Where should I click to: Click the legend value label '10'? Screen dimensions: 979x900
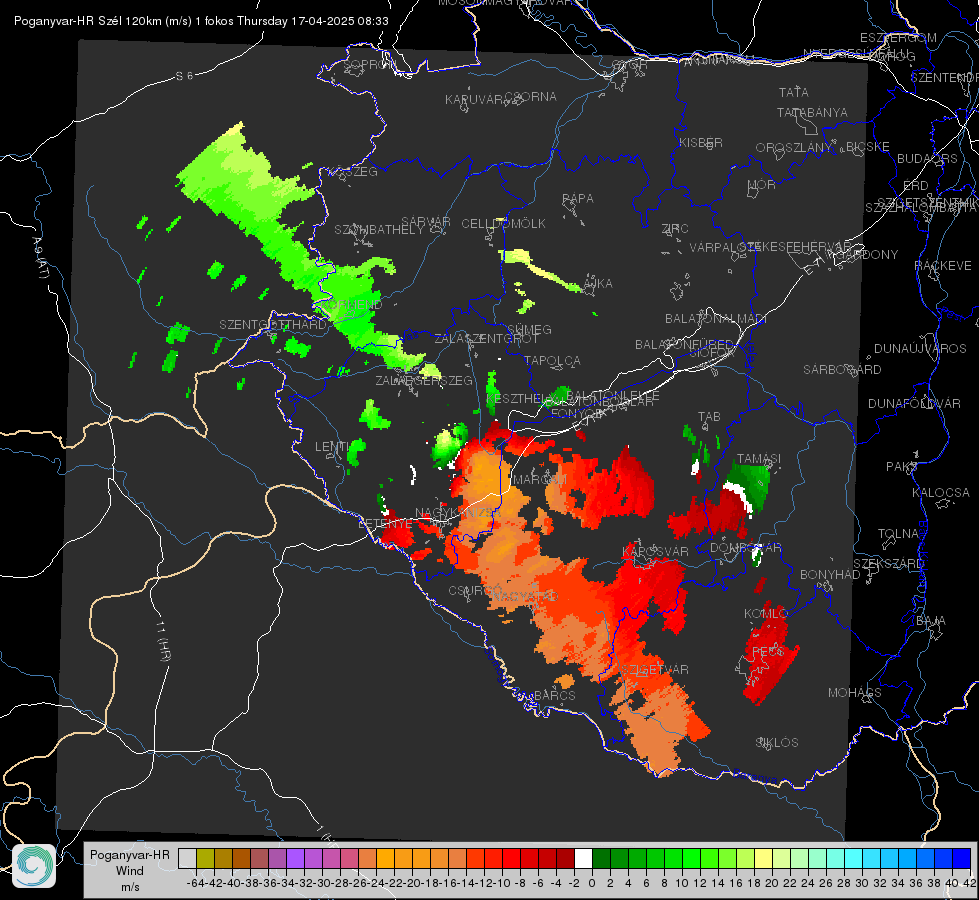682,883
